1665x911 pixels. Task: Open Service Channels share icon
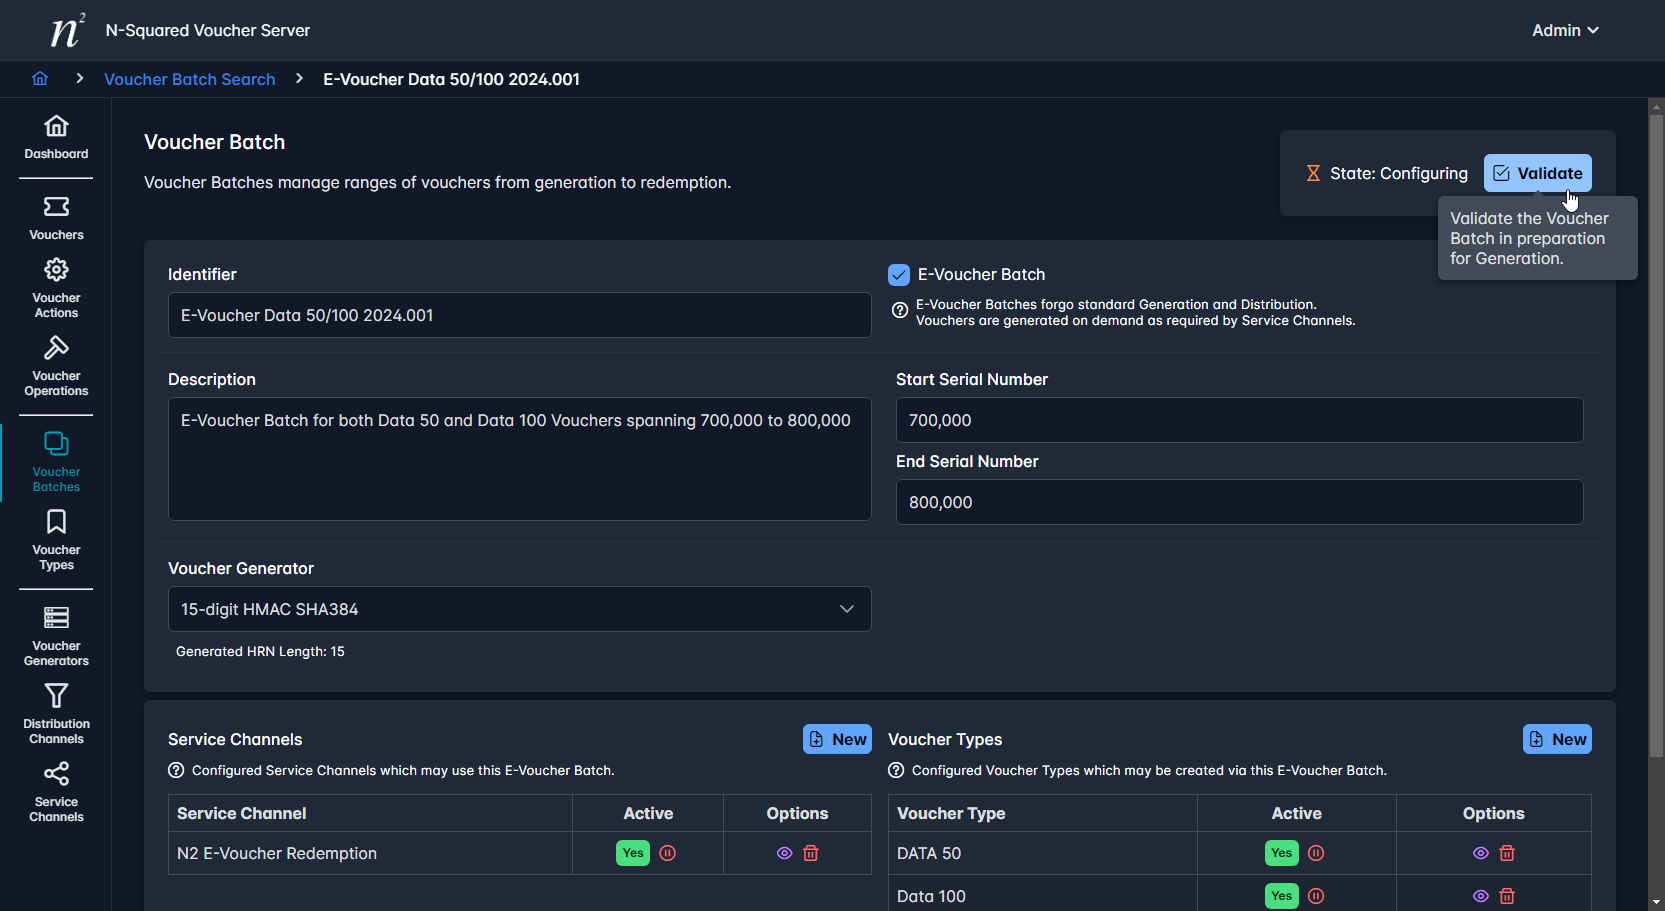56,774
